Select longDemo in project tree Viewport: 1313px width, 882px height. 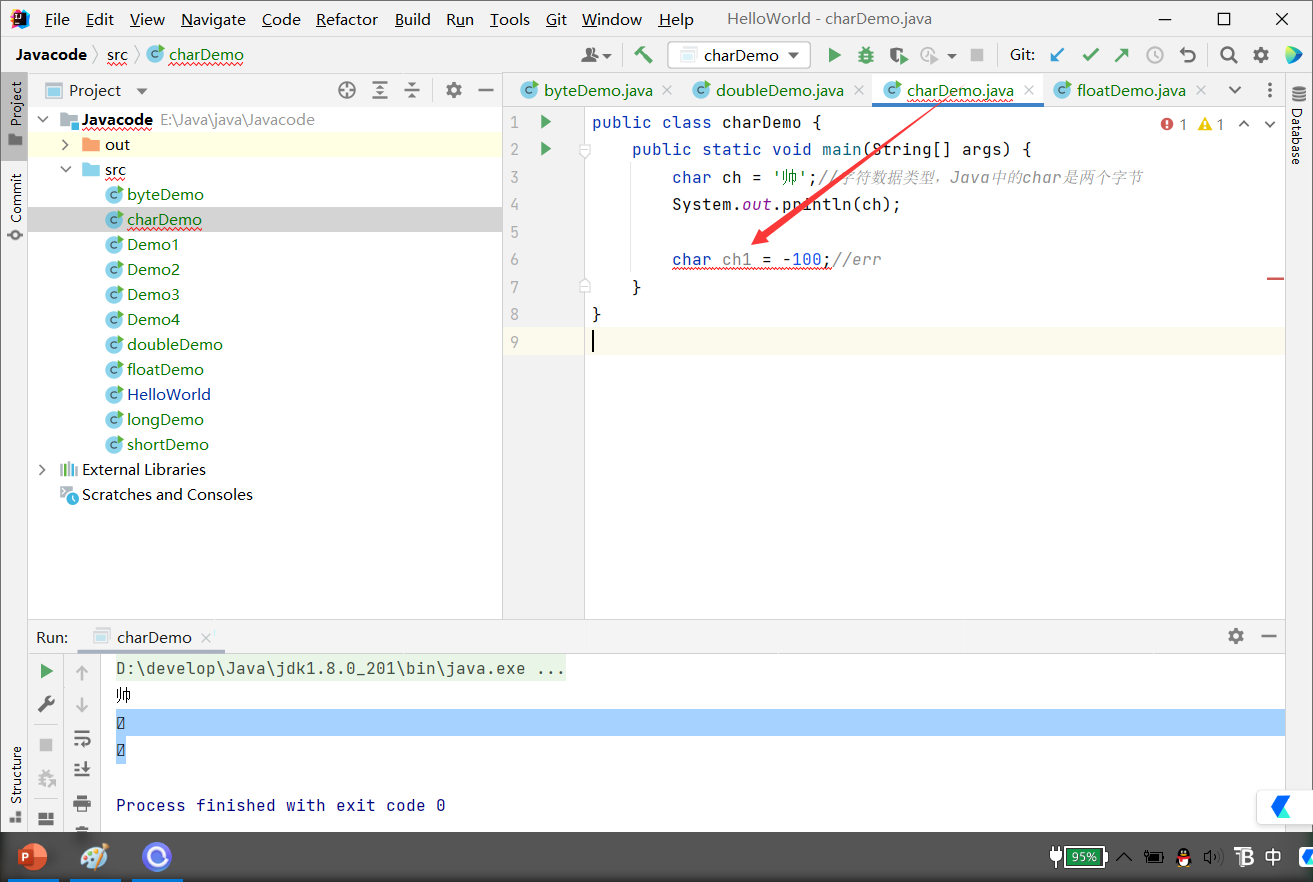165,419
